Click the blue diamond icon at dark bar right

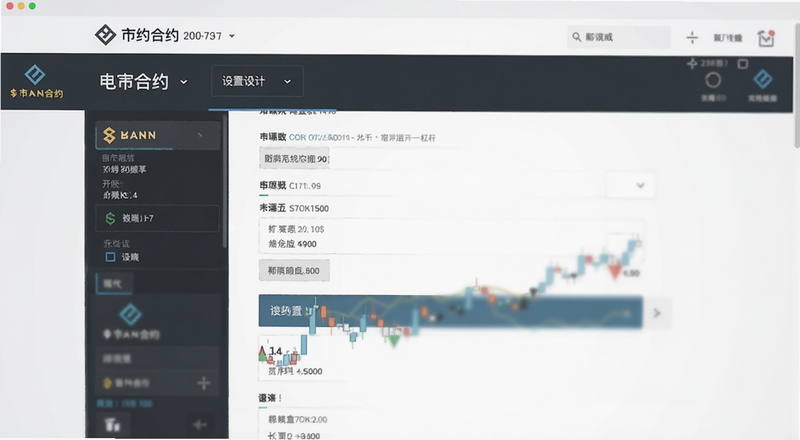point(763,79)
